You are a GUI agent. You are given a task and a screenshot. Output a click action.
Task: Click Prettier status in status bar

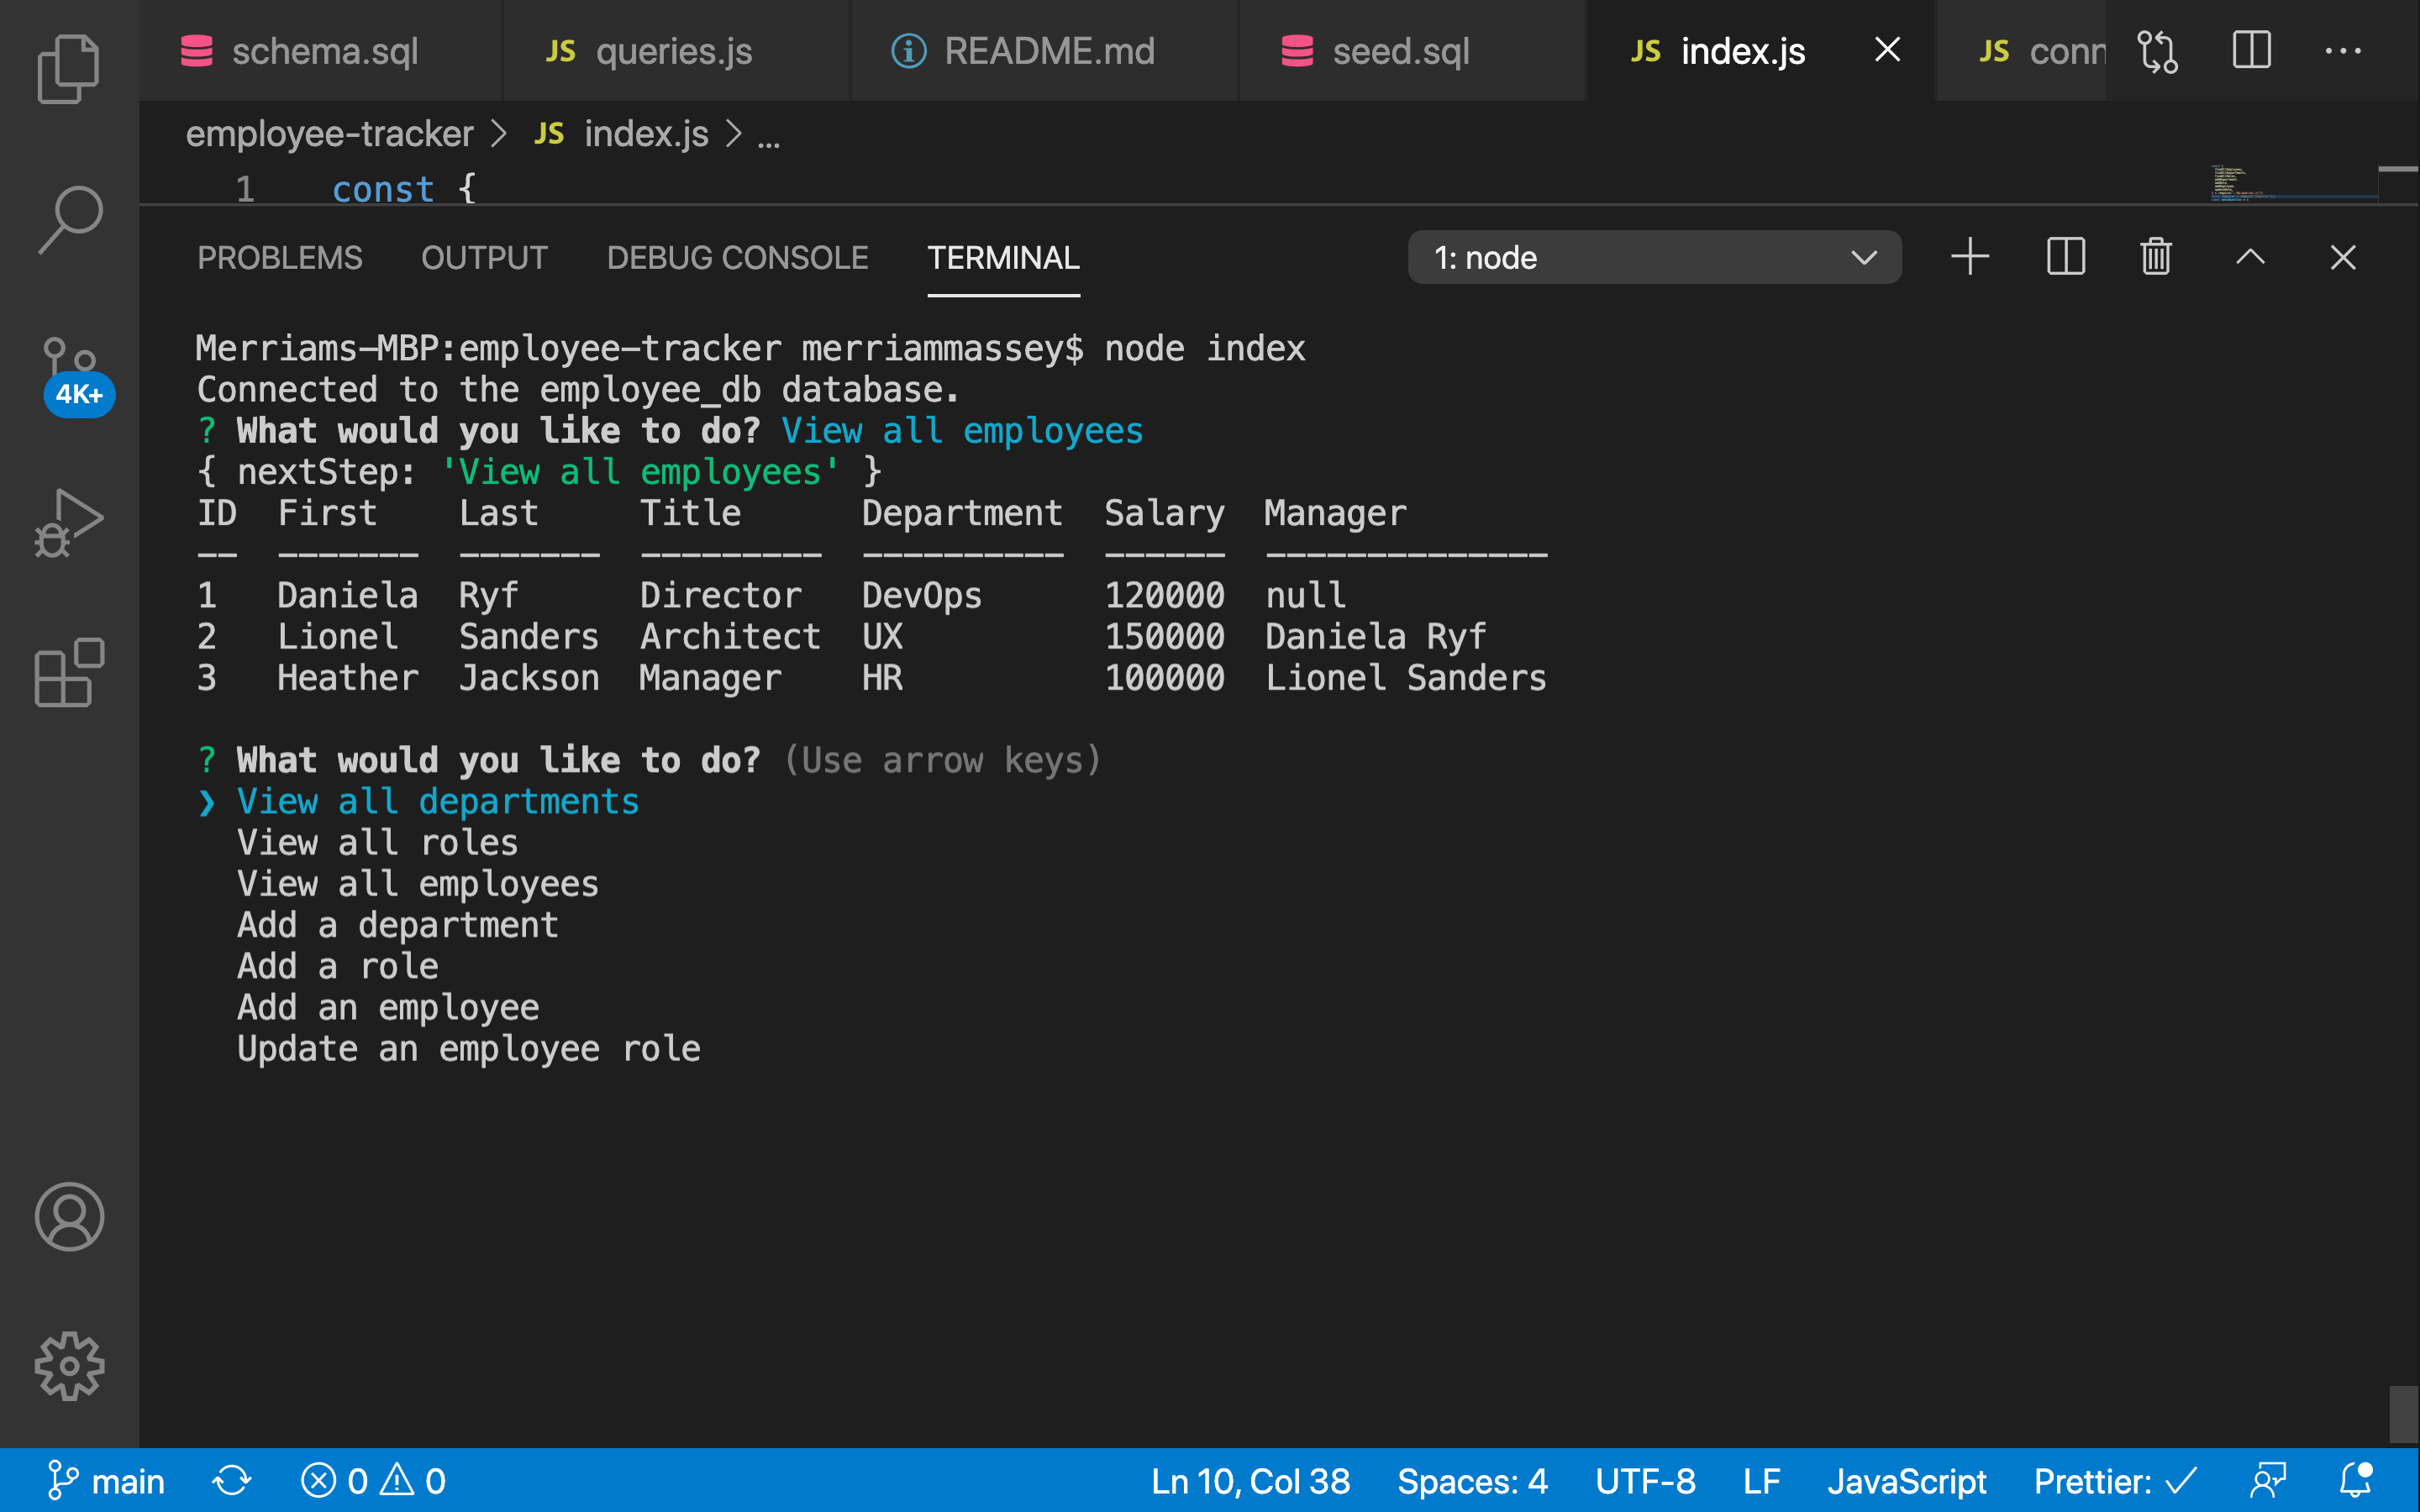click(2114, 1481)
